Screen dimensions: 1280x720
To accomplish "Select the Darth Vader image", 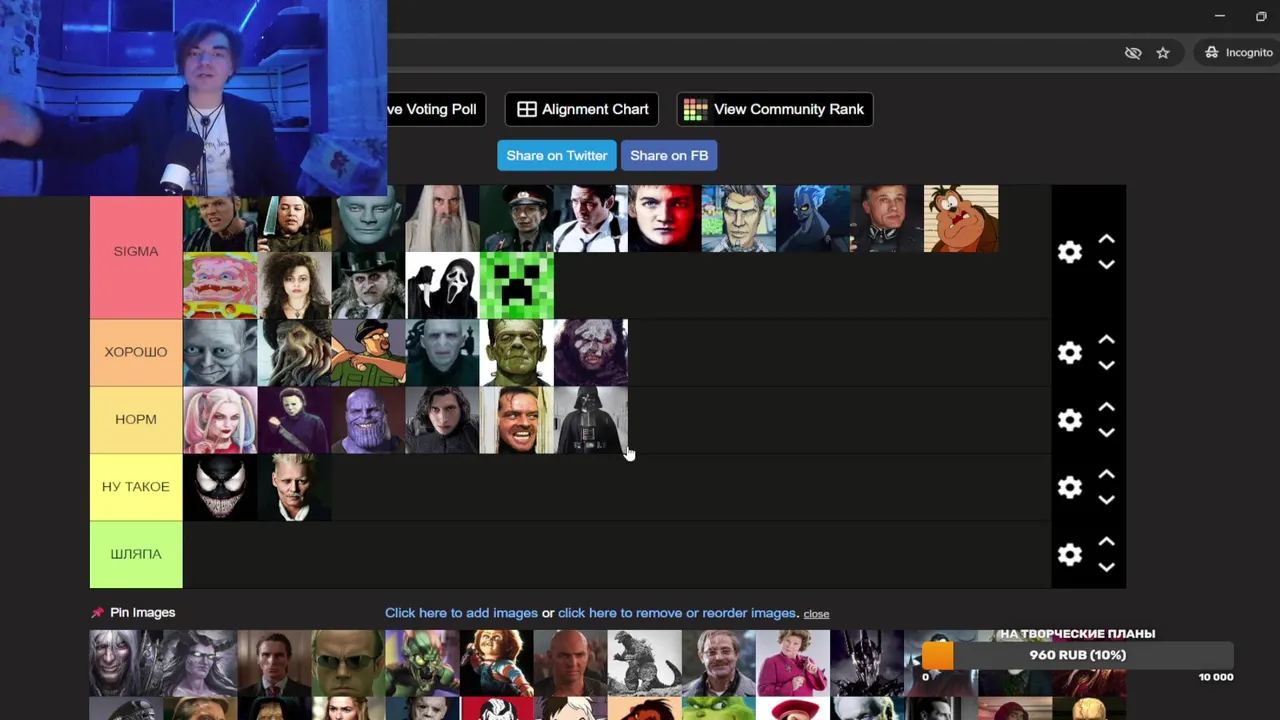I will [x=591, y=420].
